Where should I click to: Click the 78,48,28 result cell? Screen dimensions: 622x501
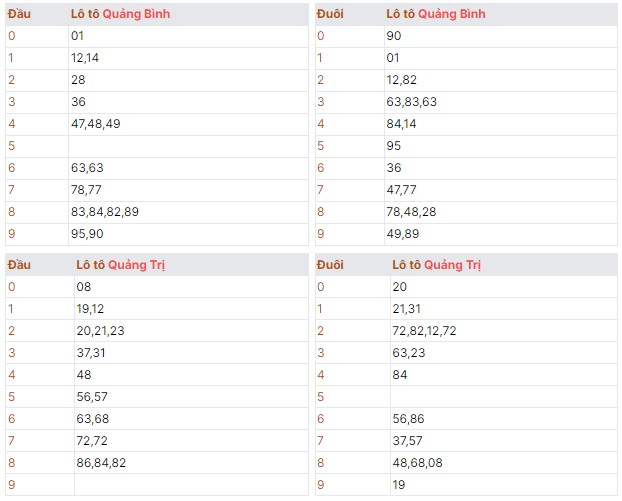coord(411,212)
